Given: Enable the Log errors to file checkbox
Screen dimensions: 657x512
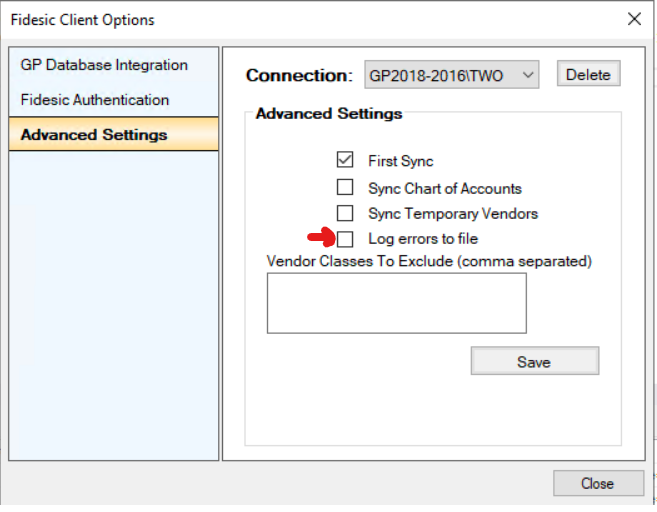Looking at the screenshot, I should point(345,239).
